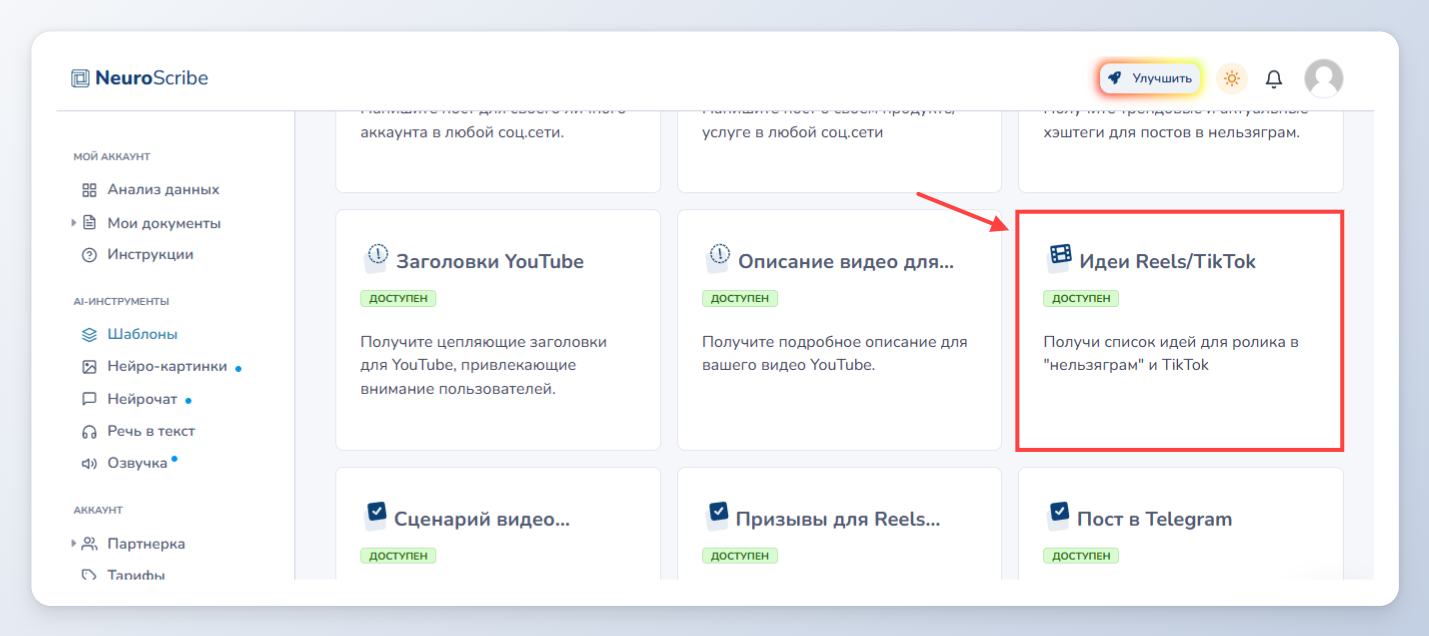Click ДОСТУПЕН badge under Описание видео
Screen dimensions: 1429x636
point(740,298)
